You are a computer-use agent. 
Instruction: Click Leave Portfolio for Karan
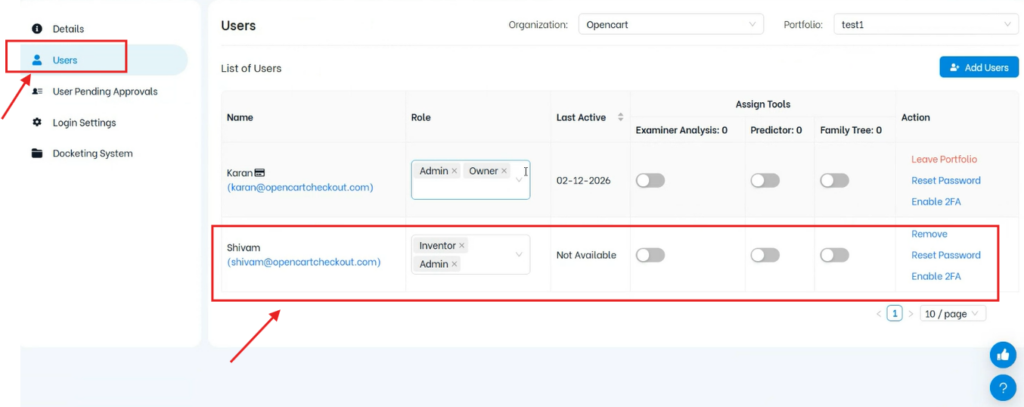coord(943,159)
